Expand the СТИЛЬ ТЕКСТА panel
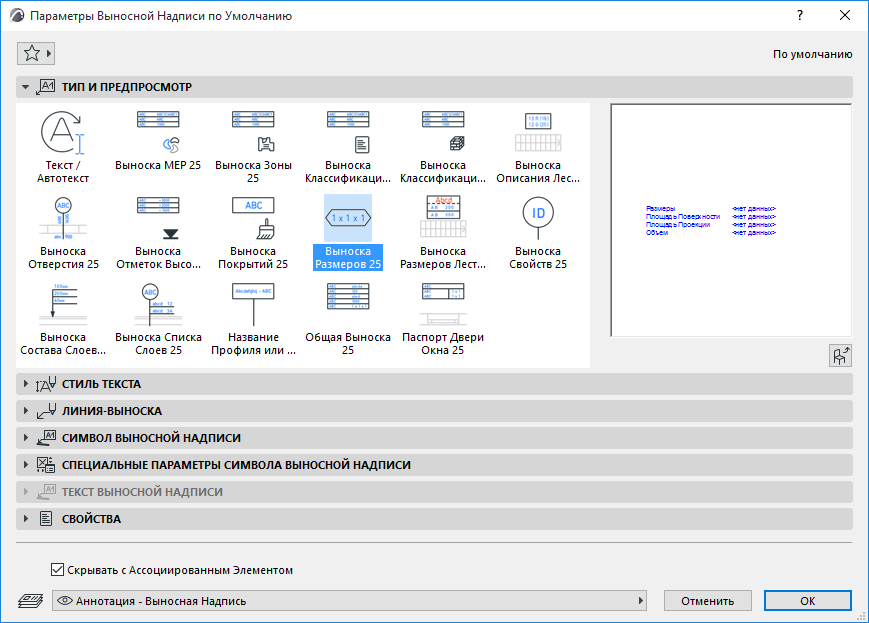Screen dimensions: 869x623 click(434, 384)
